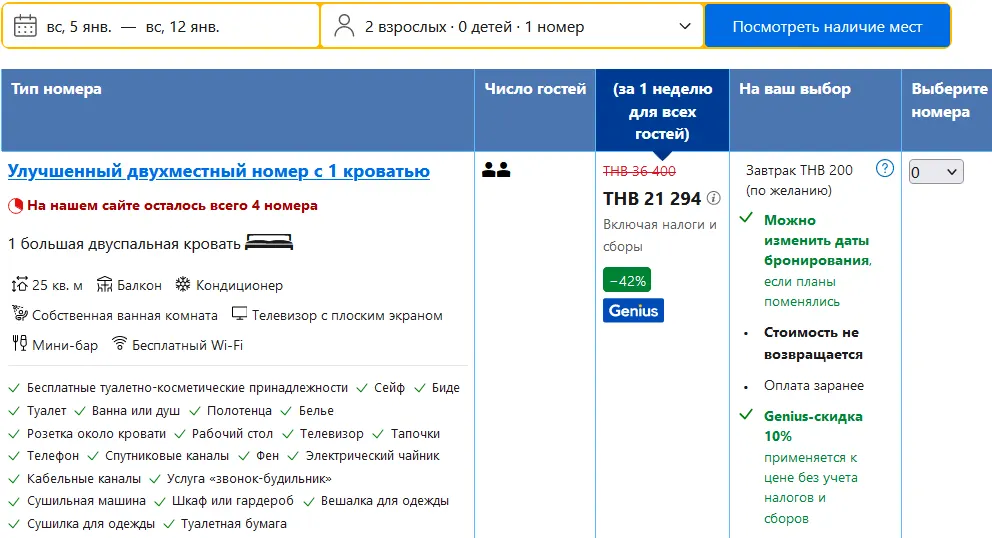Open the room quantity dropdown
Image resolution: width=992 pixels, height=538 pixels.
(935, 172)
